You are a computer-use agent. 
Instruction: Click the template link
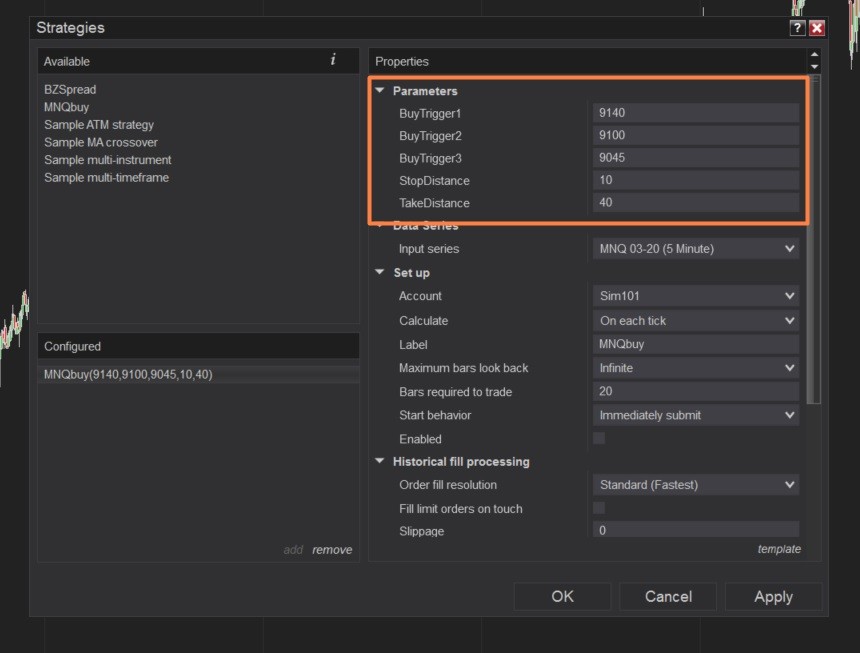[x=779, y=549]
